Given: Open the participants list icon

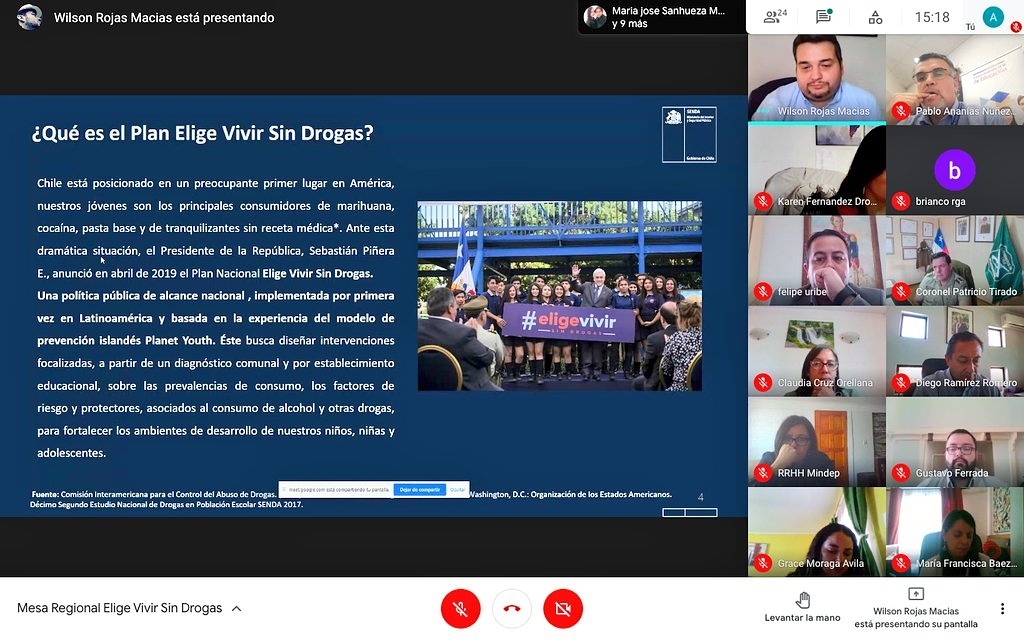Looking at the screenshot, I should 775,17.
